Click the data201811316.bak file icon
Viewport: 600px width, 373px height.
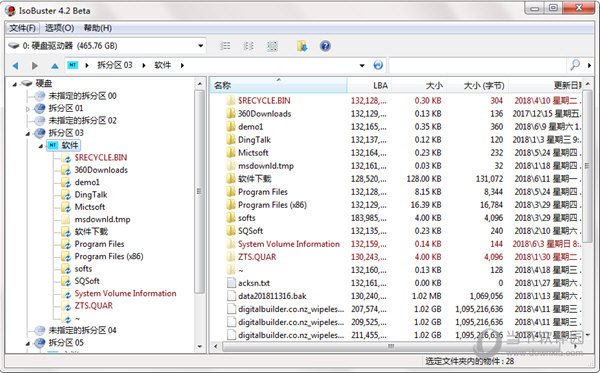pos(231,296)
